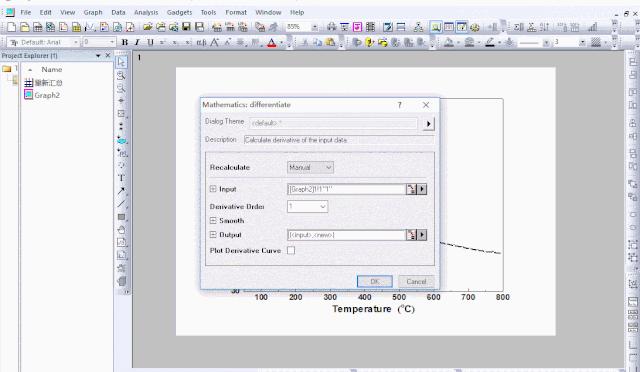Click the Save project icon
640x372 pixels.
[x=186, y=27]
